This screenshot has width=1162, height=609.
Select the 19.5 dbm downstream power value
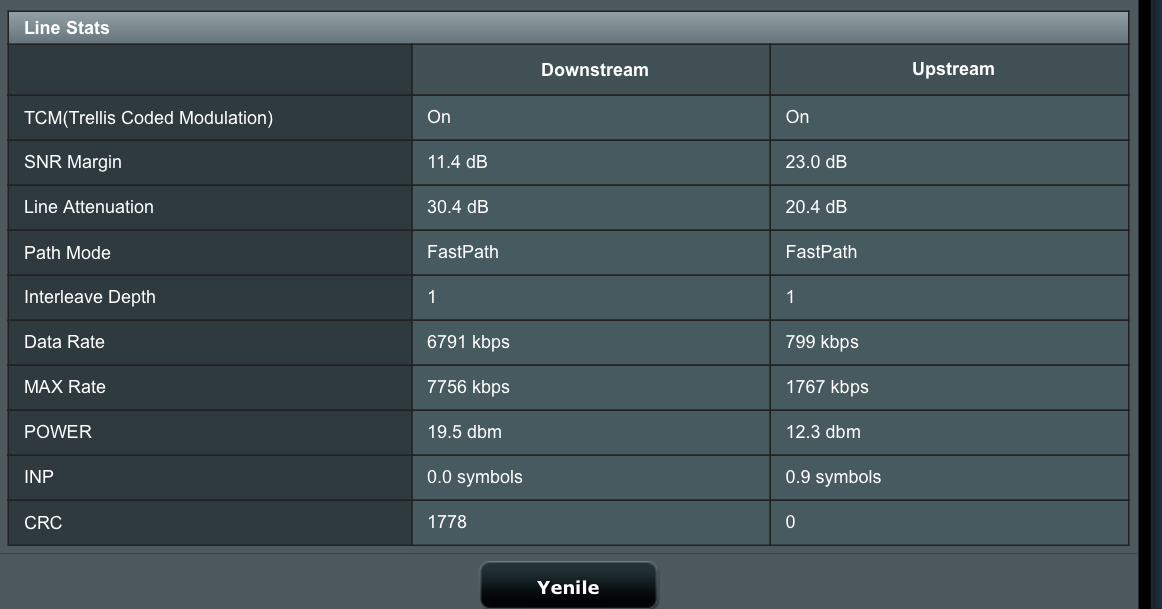coord(464,432)
